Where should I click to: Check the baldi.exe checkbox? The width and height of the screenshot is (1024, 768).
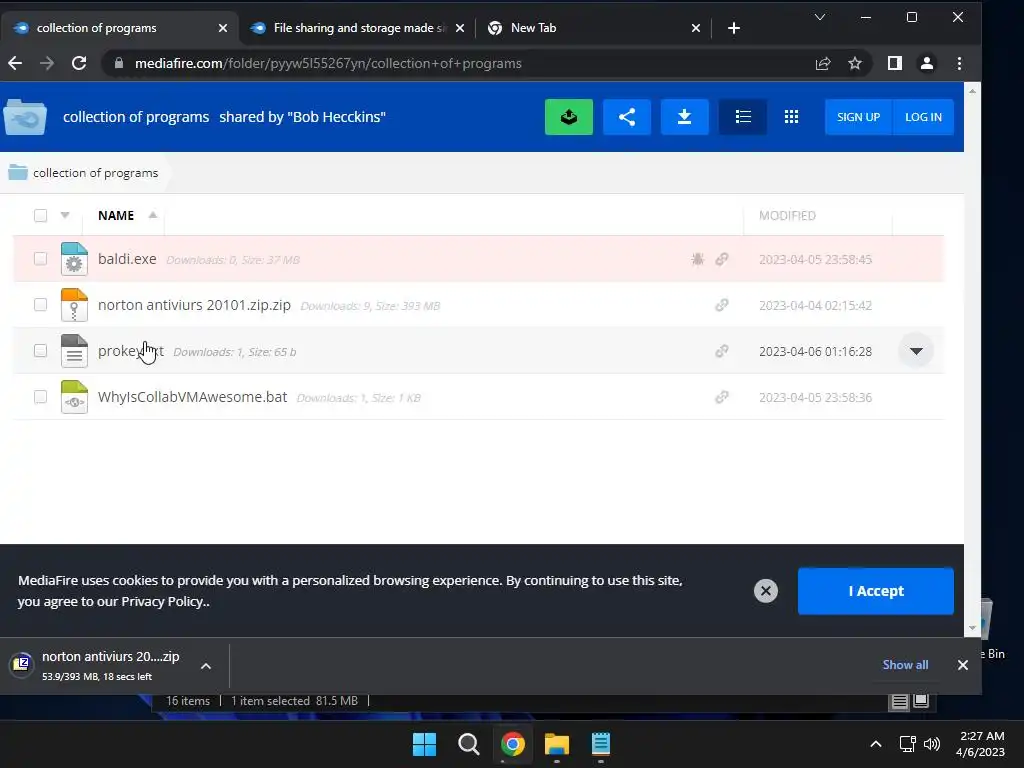click(40, 259)
